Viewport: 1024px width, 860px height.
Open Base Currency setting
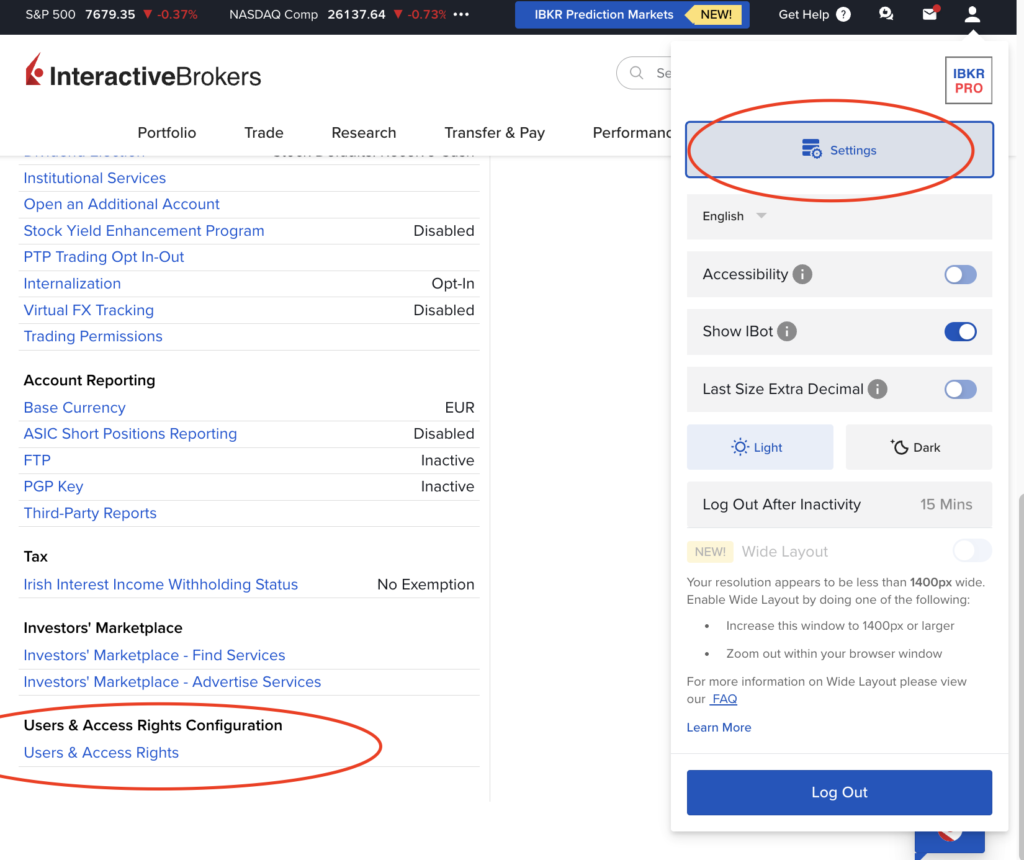click(74, 407)
